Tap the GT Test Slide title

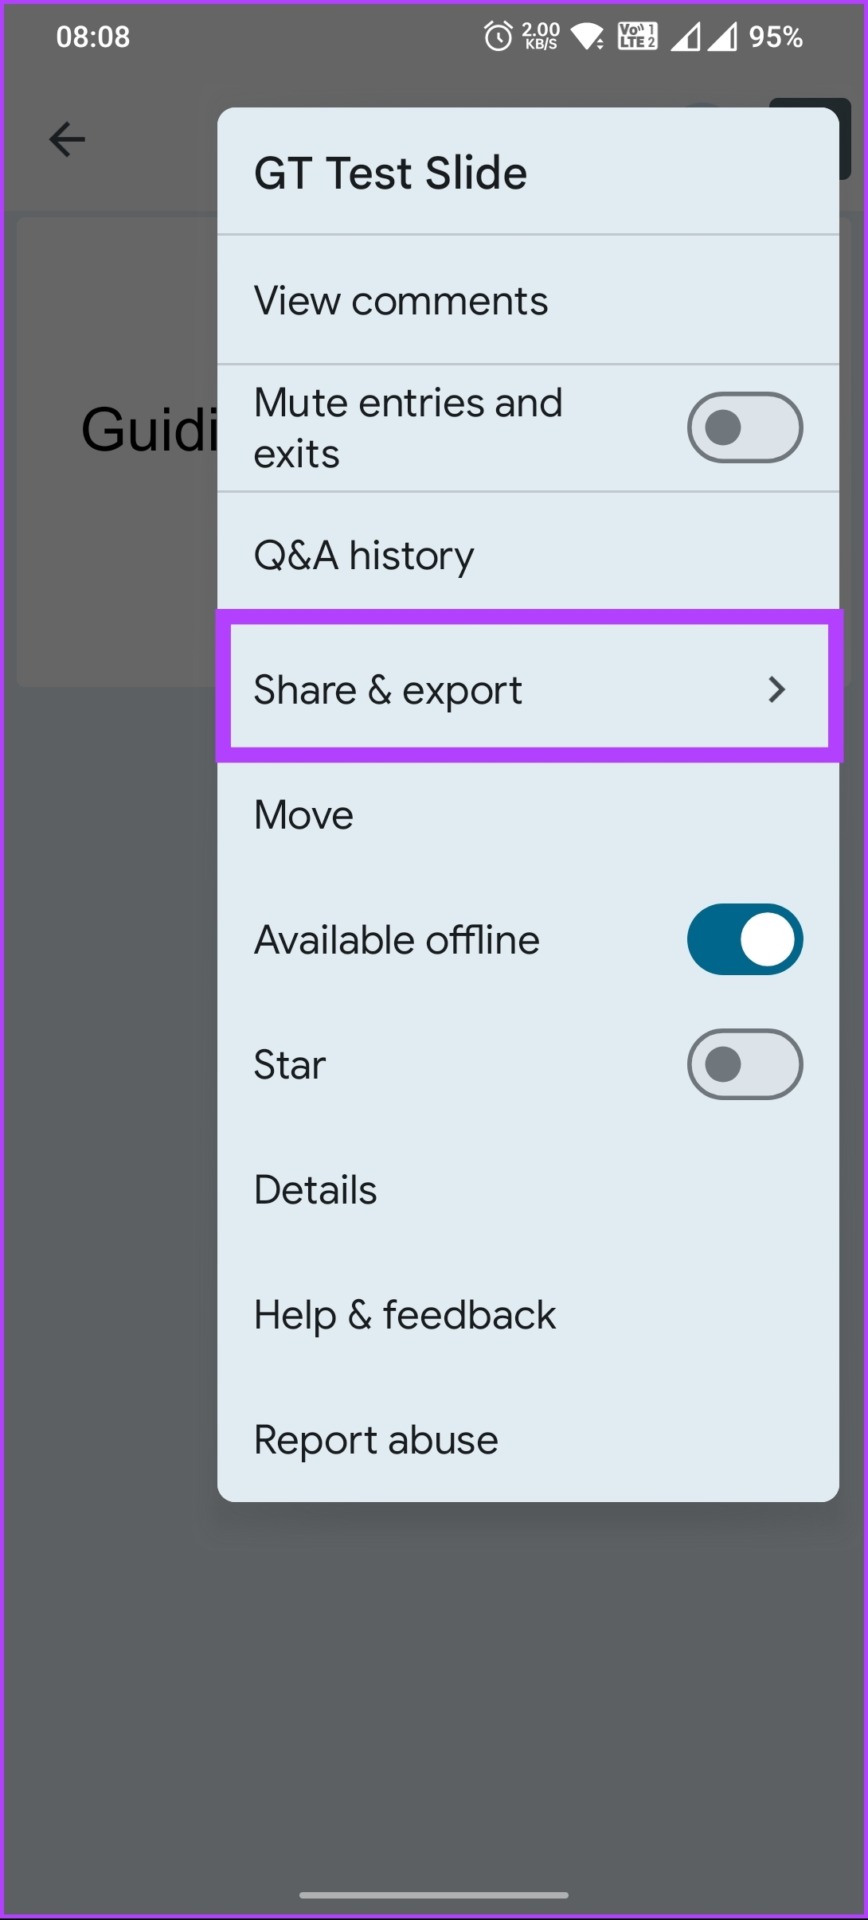390,173
